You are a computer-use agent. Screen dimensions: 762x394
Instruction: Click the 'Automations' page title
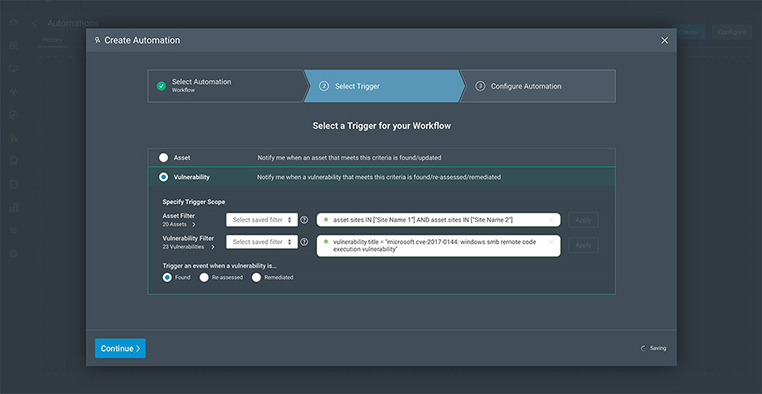[x=73, y=23]
